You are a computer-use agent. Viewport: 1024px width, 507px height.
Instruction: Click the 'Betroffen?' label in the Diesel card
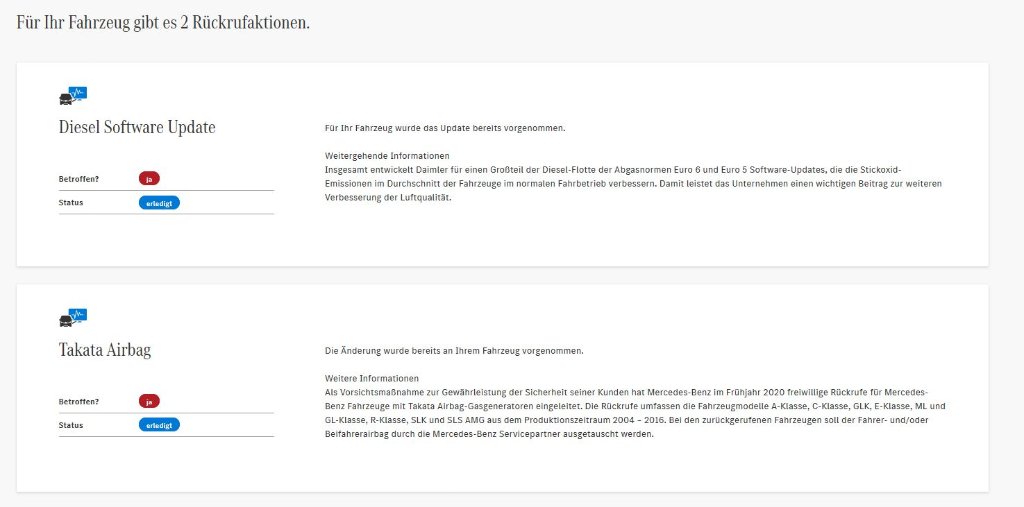click(79, 179)
